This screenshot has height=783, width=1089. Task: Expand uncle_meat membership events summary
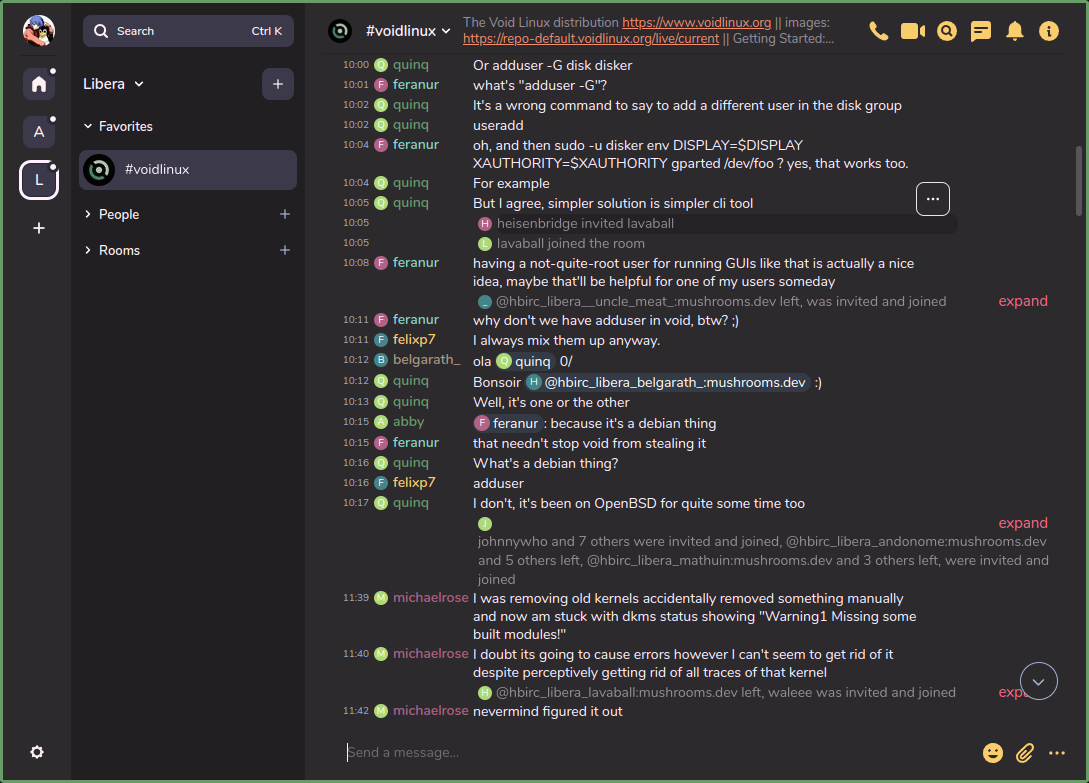click(1023, 301)
